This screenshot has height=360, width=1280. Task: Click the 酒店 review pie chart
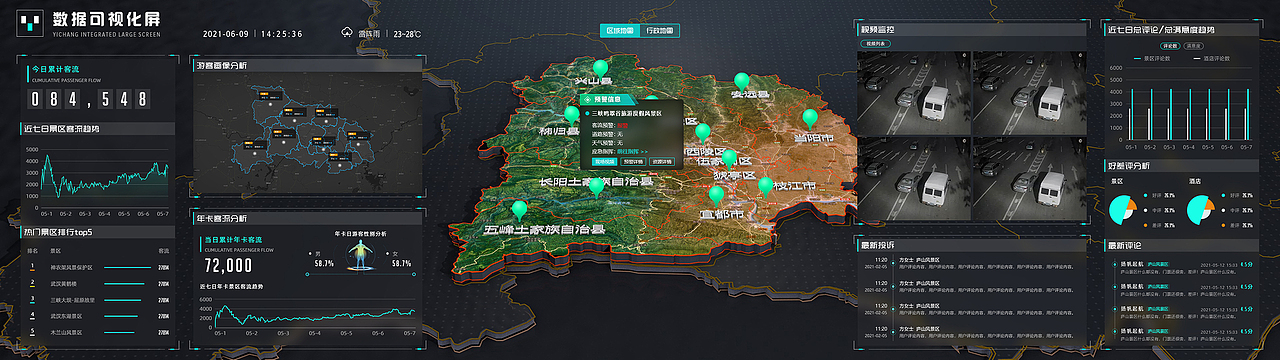coord(1200,210)
